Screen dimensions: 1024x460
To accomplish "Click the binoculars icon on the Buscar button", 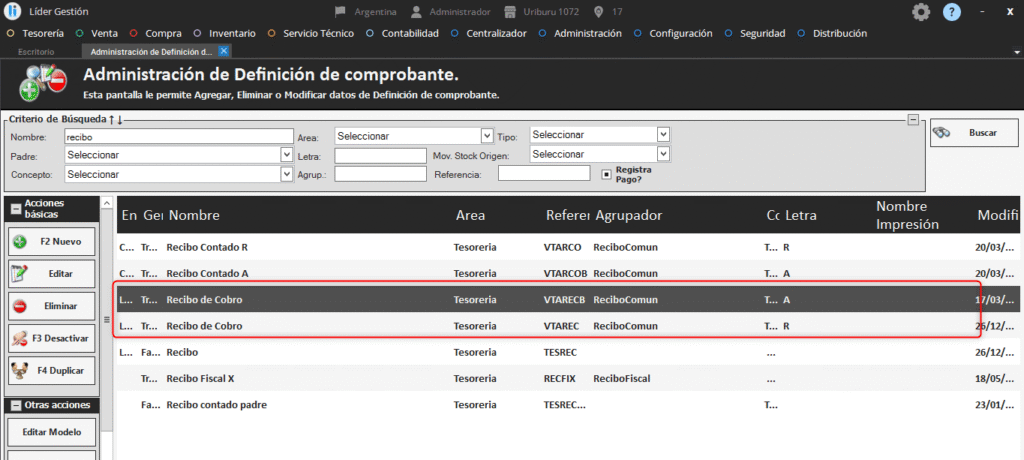I will (941, 133).
